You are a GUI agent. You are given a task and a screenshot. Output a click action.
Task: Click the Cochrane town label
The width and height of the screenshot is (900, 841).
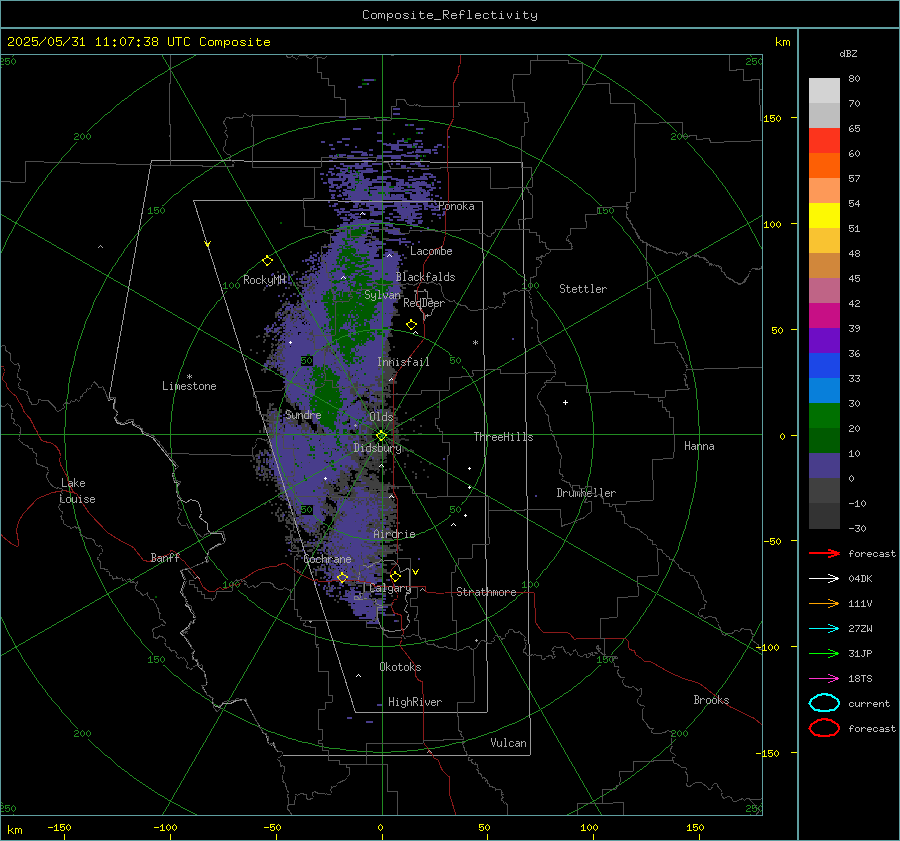click(327, 559)
